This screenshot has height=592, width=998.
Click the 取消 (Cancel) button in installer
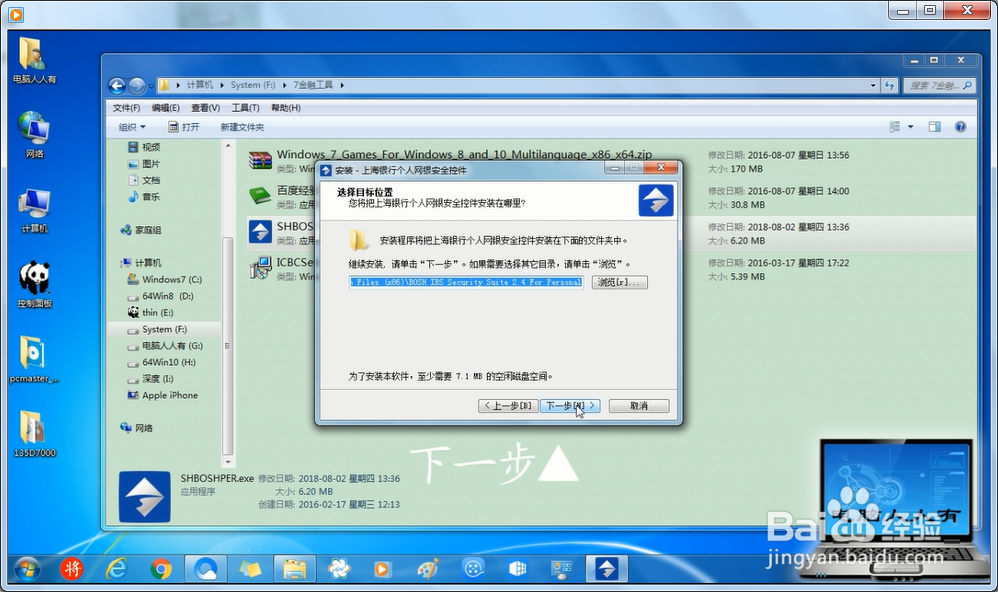click(x=638, y=405)
